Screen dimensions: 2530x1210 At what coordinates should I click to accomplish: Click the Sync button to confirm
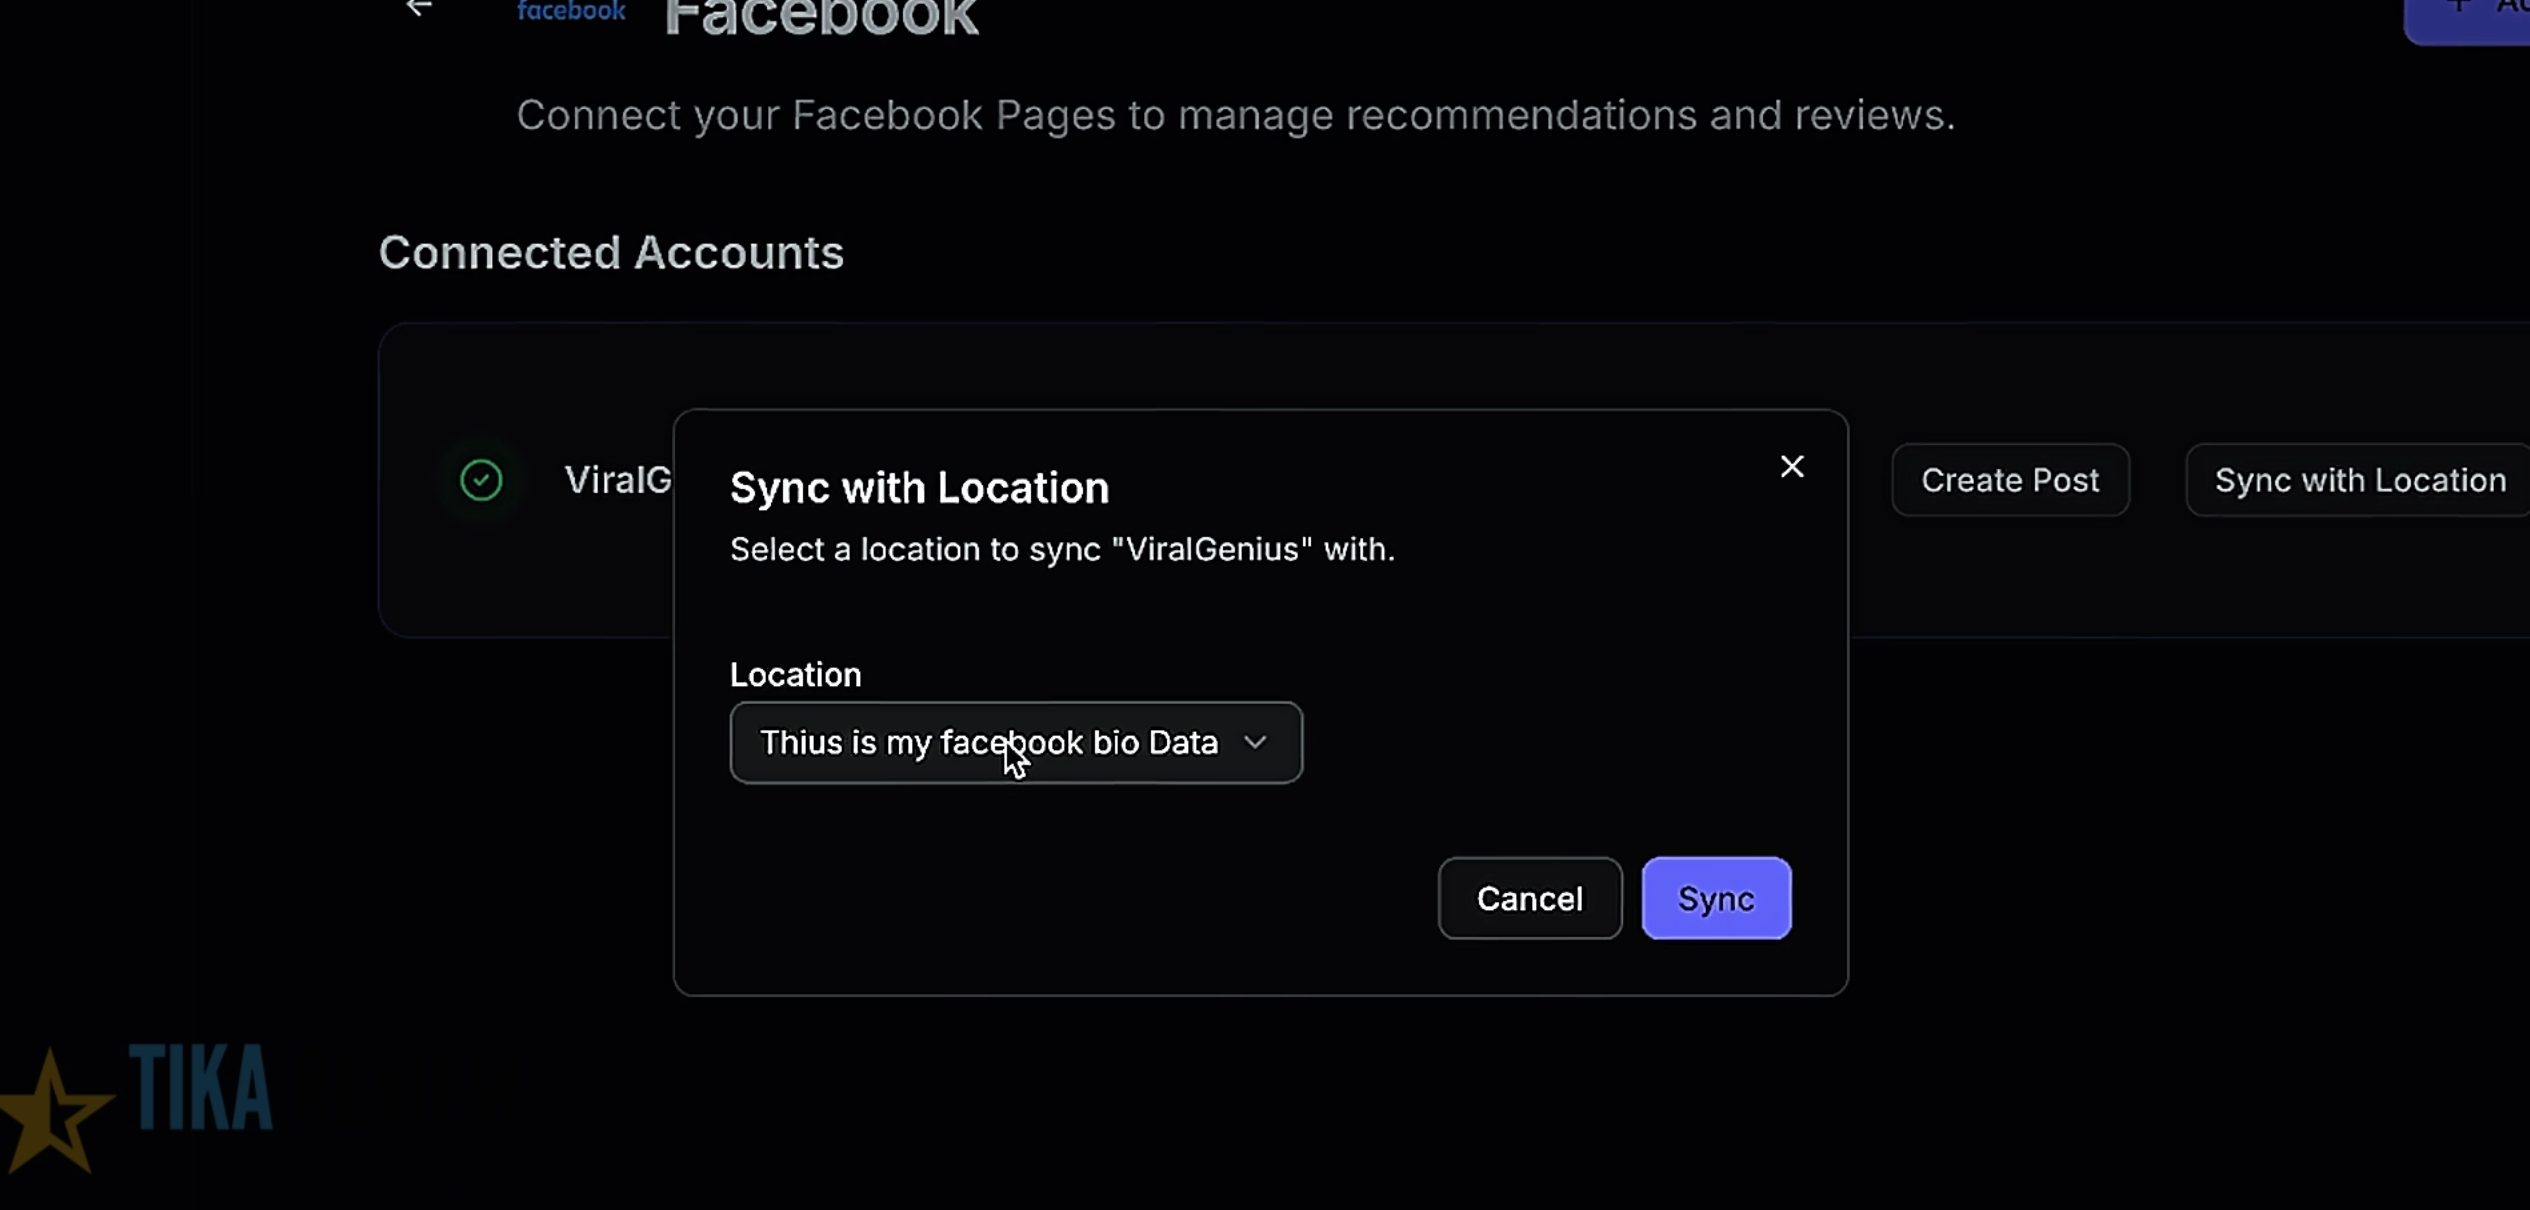click(1714, 898)
